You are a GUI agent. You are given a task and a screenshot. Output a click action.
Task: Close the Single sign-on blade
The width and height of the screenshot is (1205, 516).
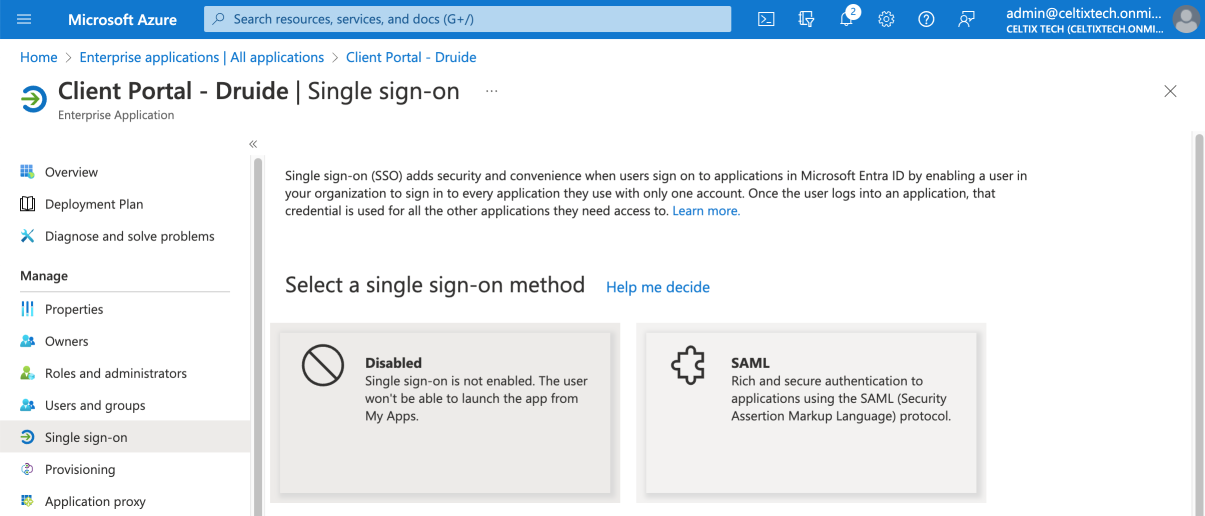1170,91
